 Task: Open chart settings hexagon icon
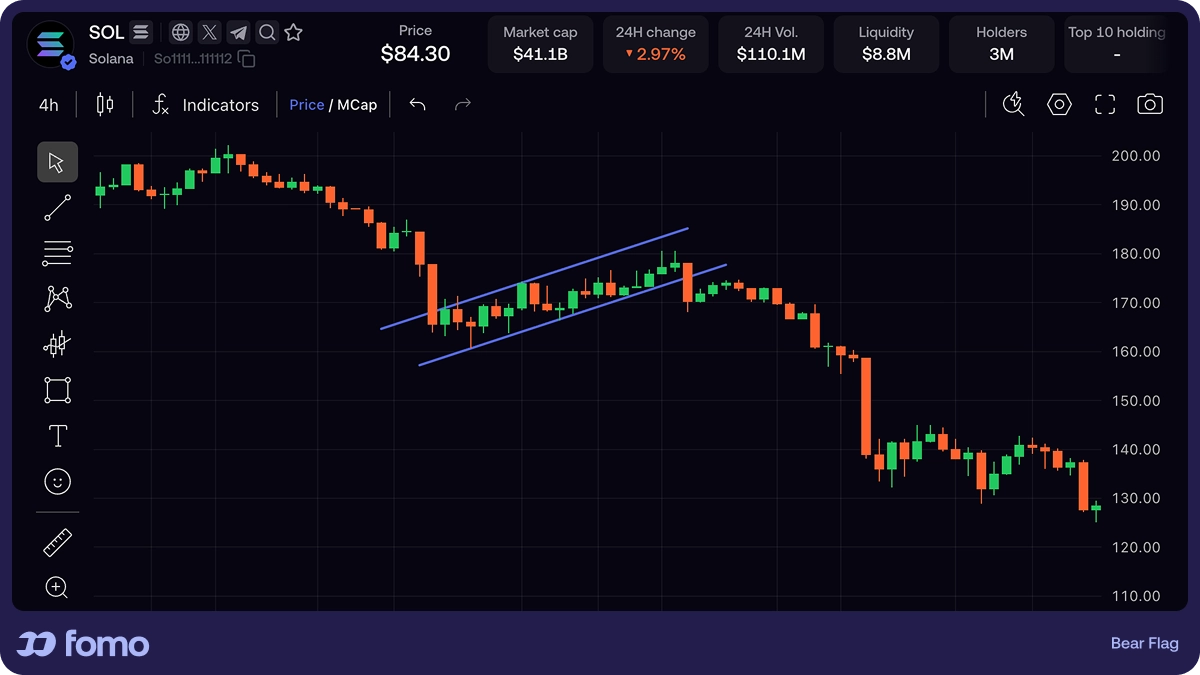click(x=1059, y=104)
